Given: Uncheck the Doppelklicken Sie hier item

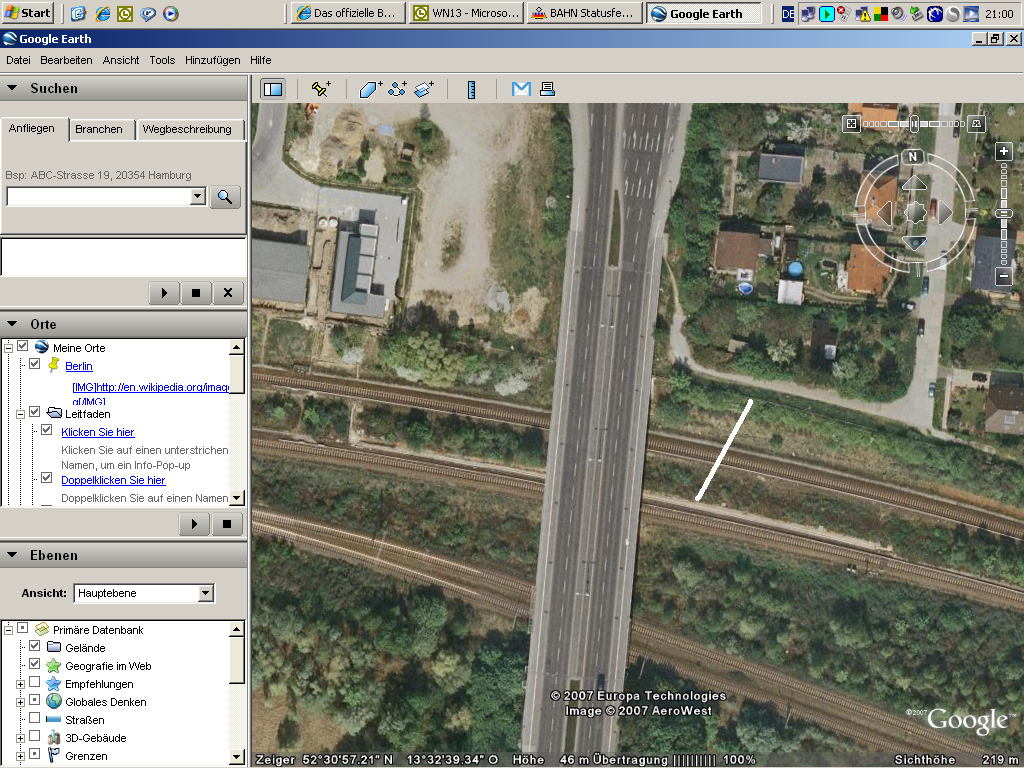Looking at the screenshot, I should 46,478.
